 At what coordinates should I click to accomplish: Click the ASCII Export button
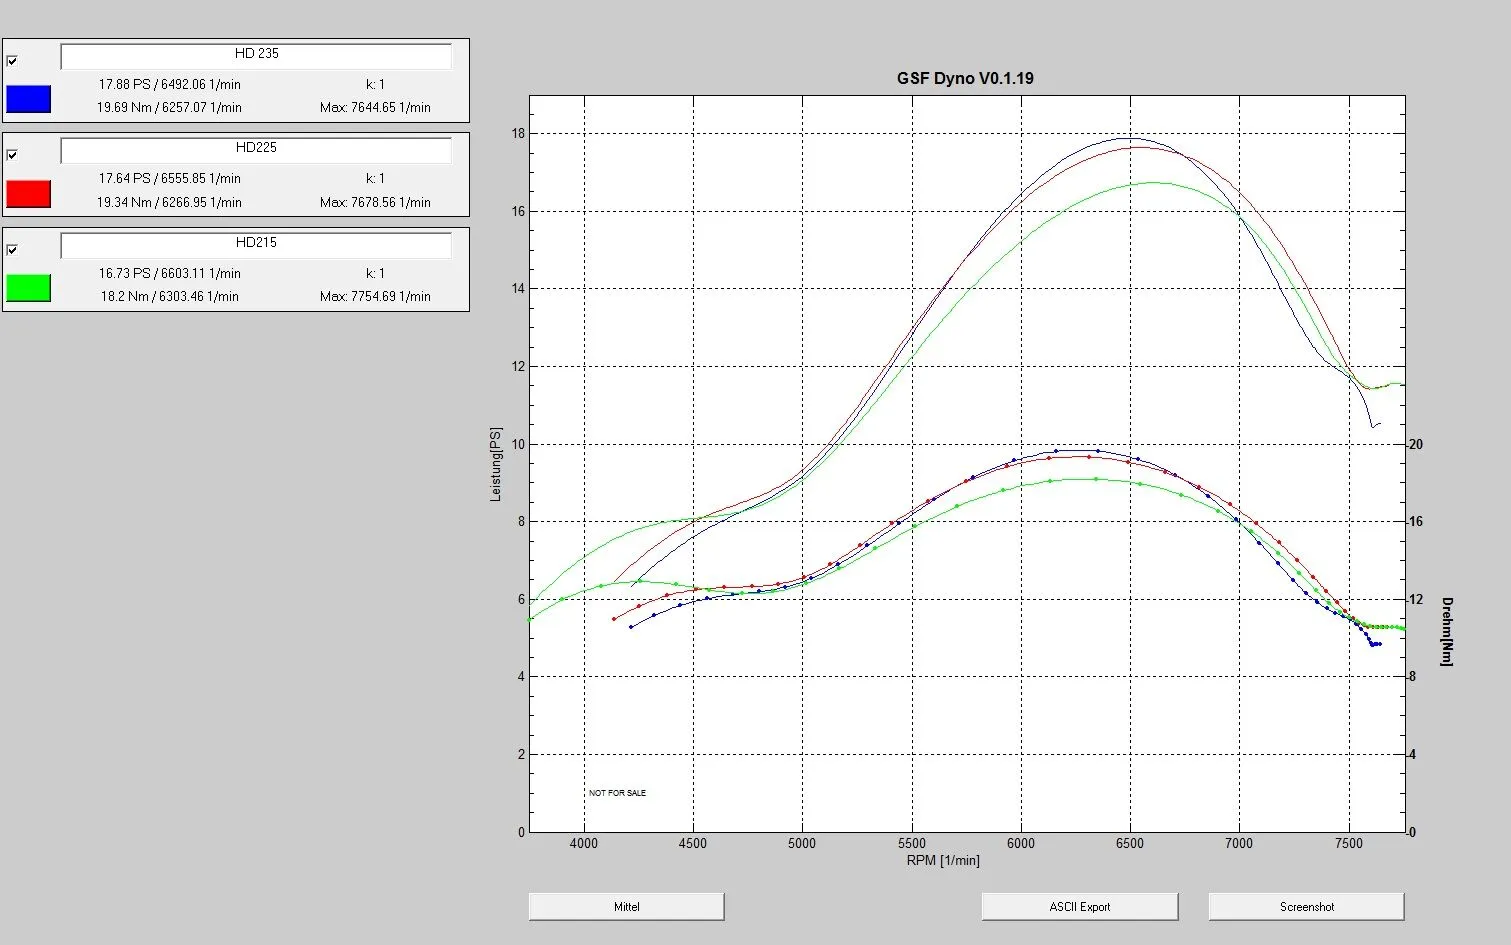[1080, 907]
